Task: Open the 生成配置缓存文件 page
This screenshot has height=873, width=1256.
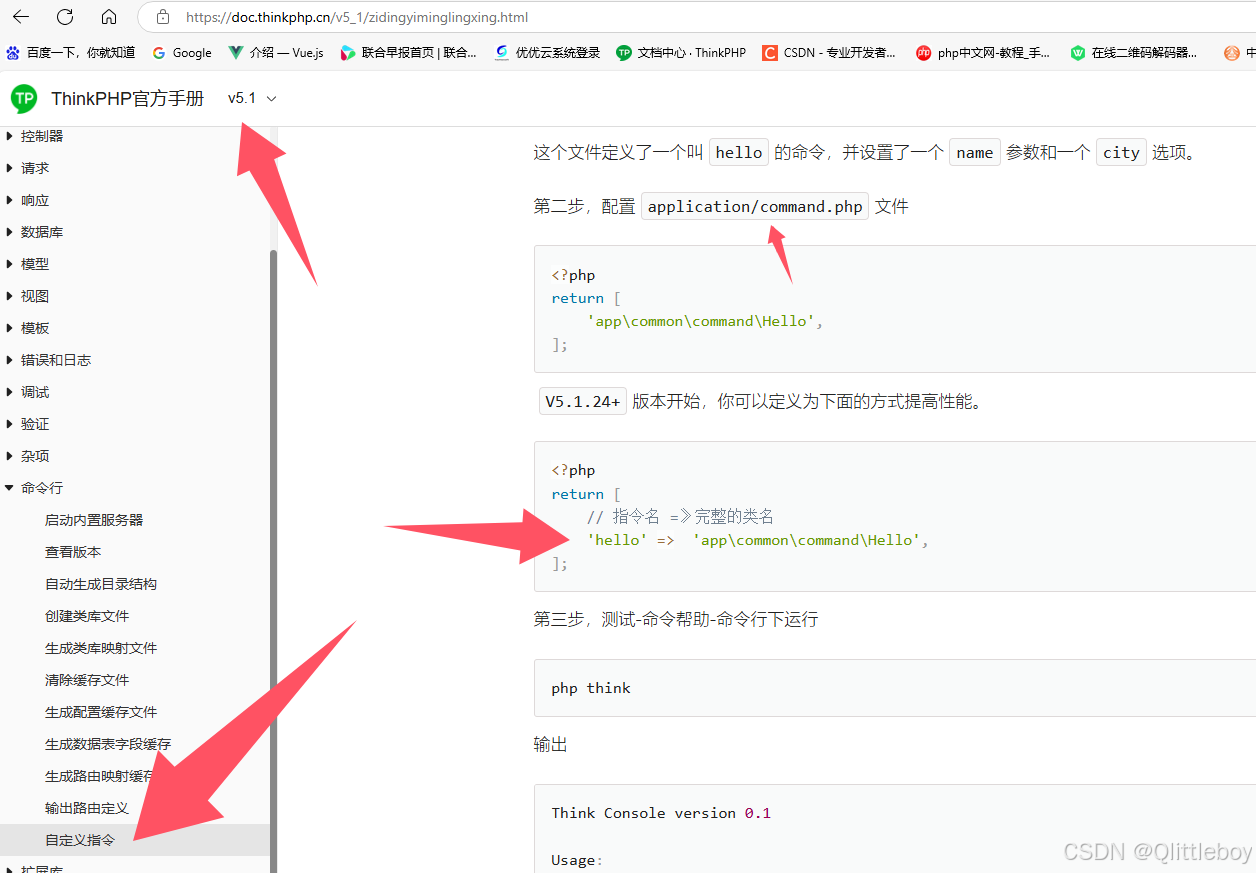Action: tap(101, 712)
